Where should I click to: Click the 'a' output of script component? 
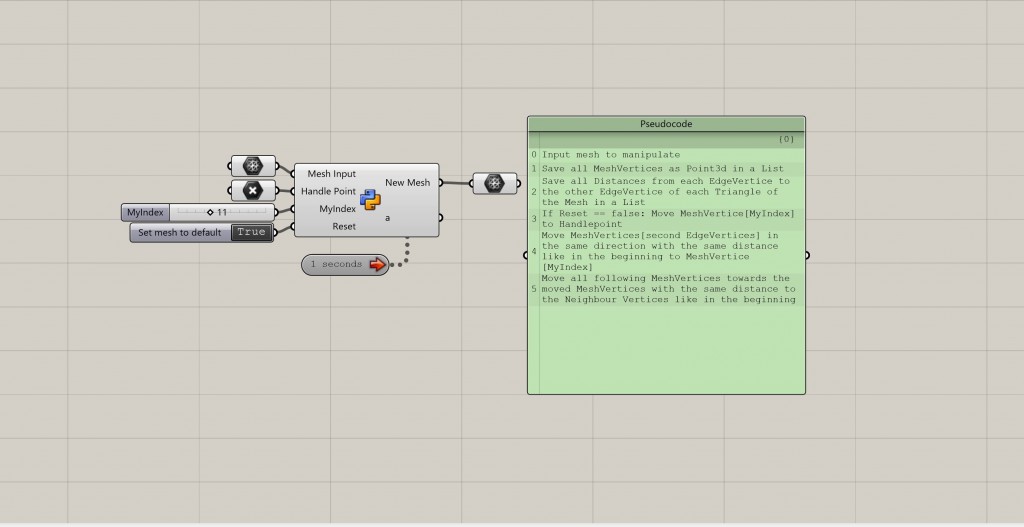(388, 217)
